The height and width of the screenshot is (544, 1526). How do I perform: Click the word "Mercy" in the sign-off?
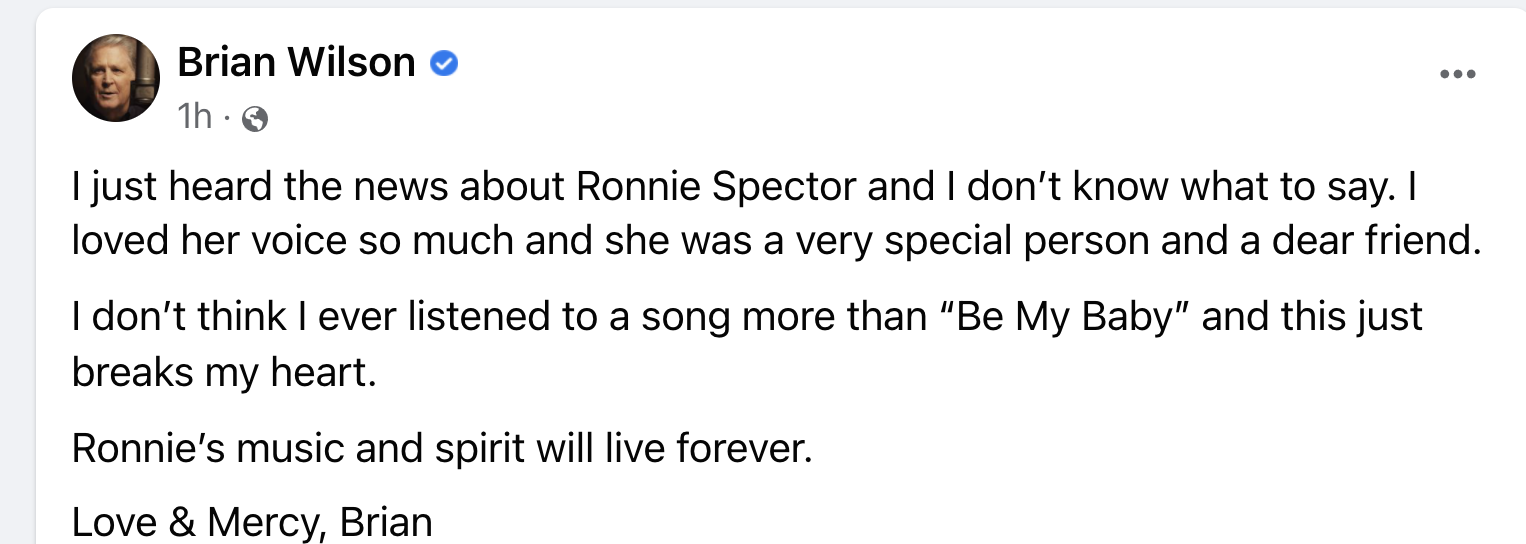[x=263, y=523]
